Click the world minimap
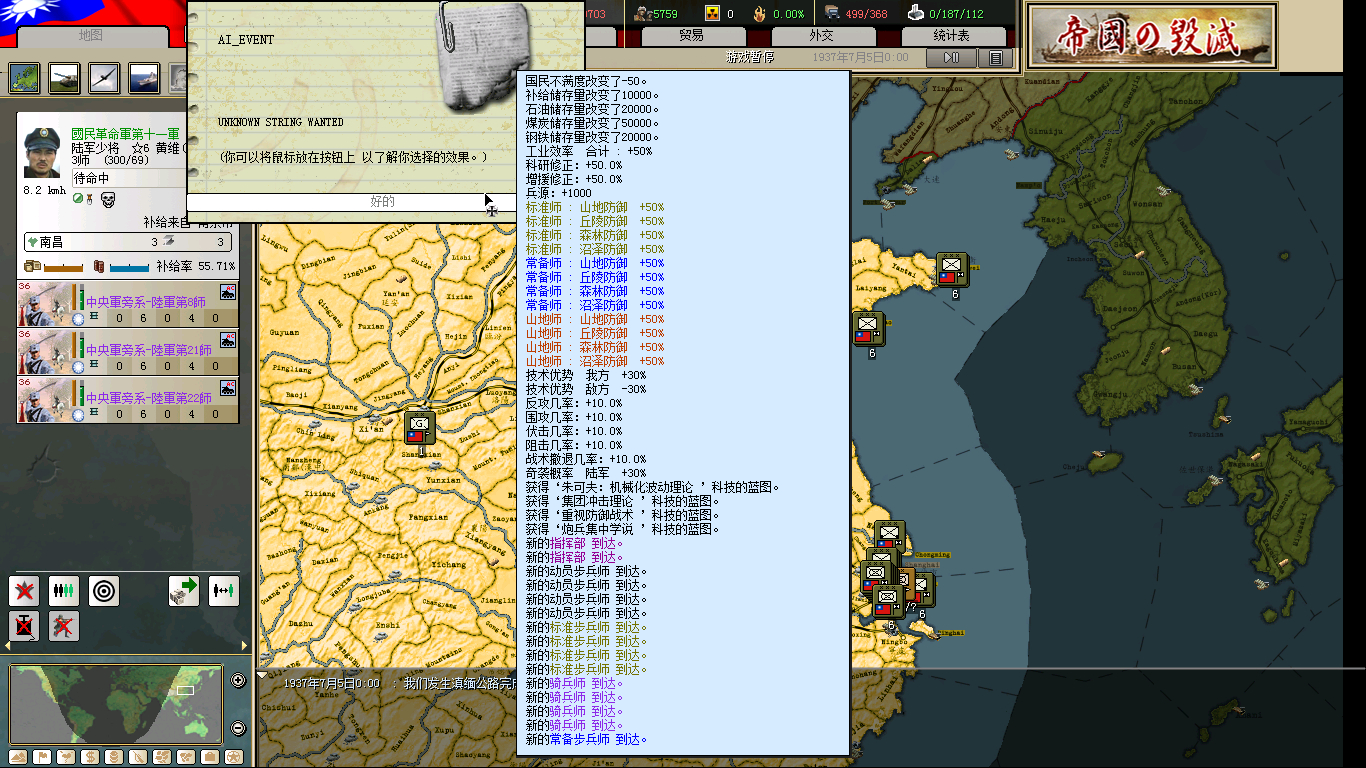 tap(116, 705)
